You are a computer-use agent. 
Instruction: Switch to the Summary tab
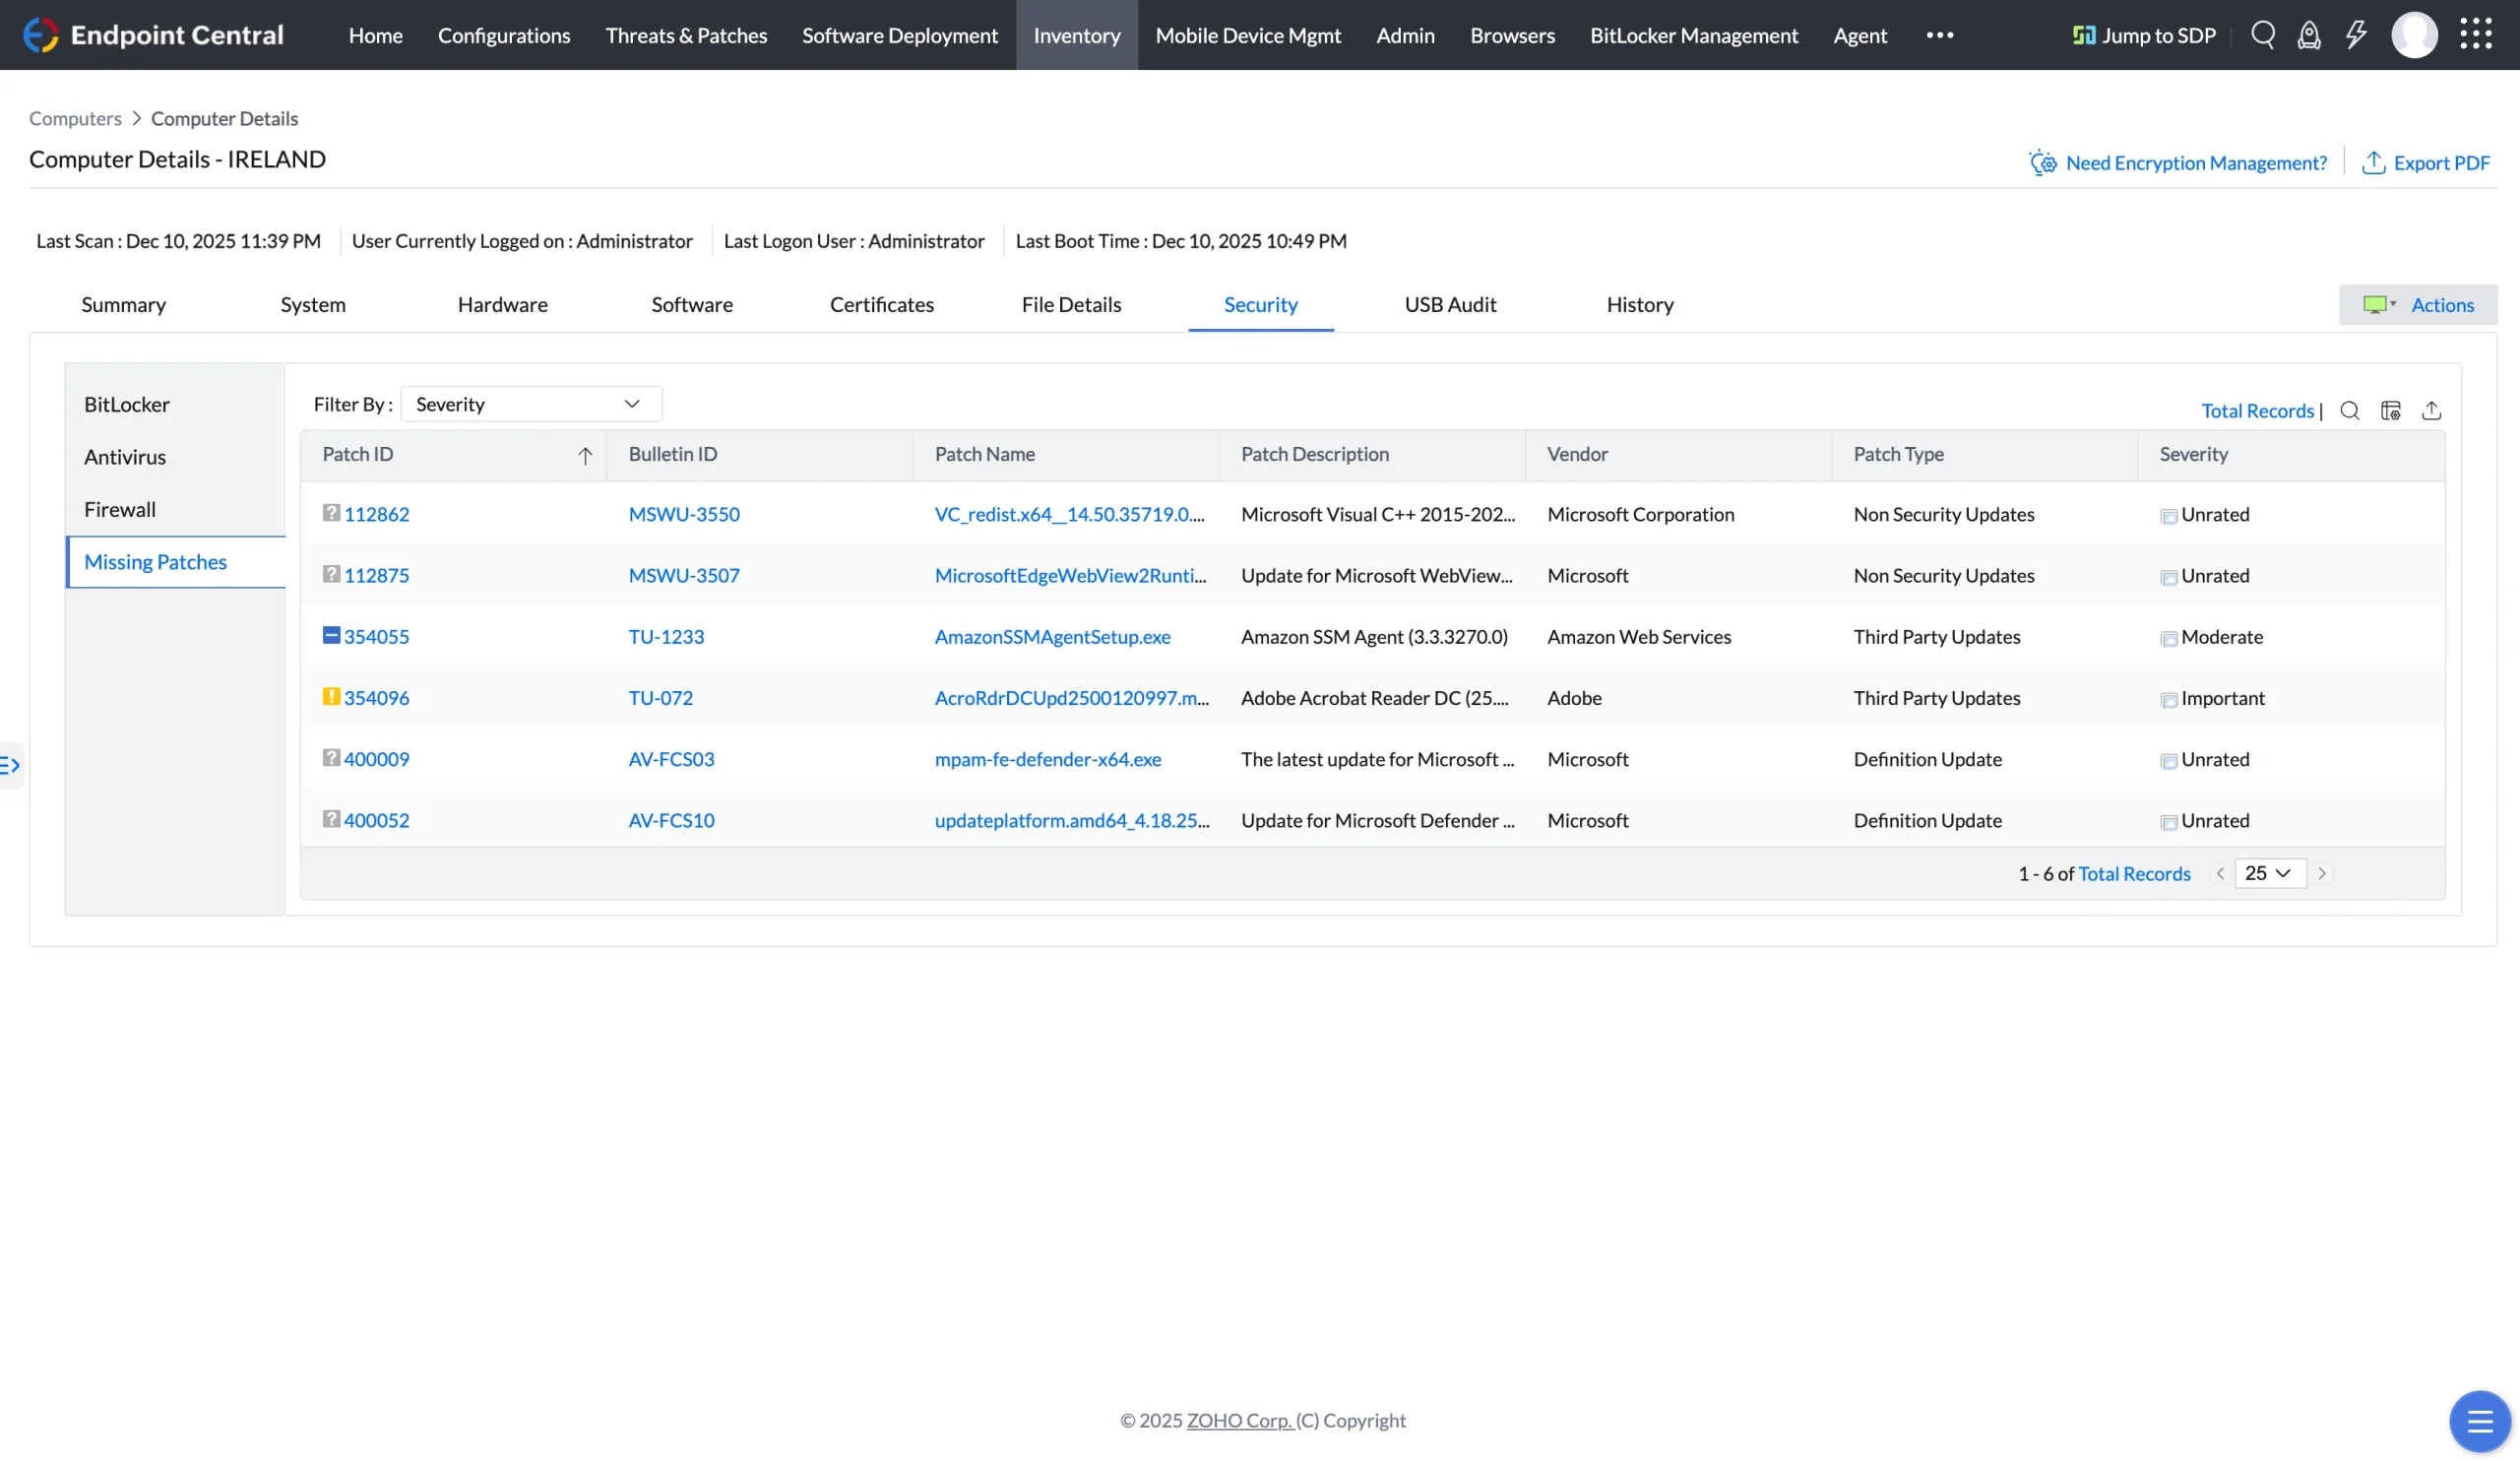123,305
